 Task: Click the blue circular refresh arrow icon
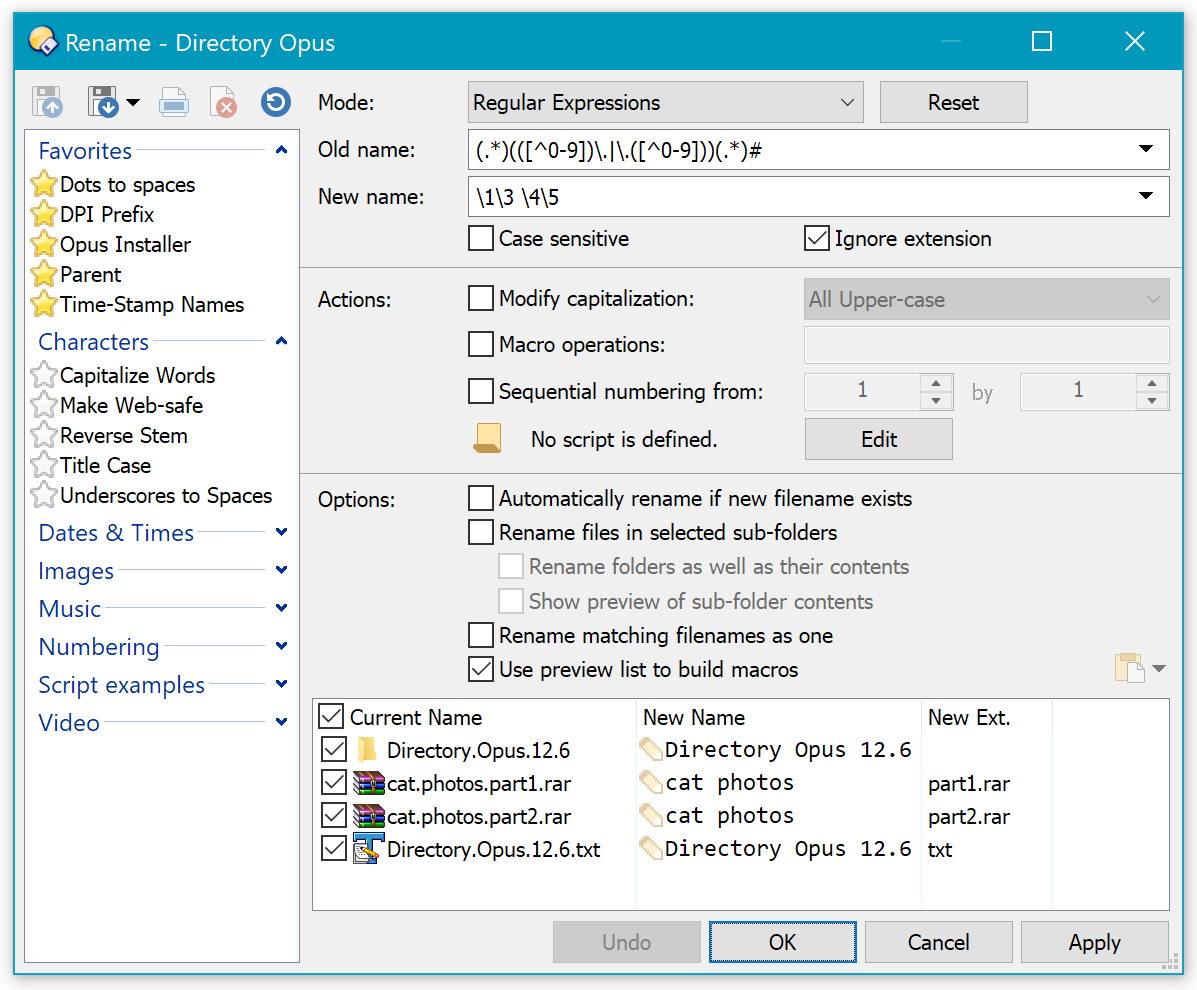276,102
